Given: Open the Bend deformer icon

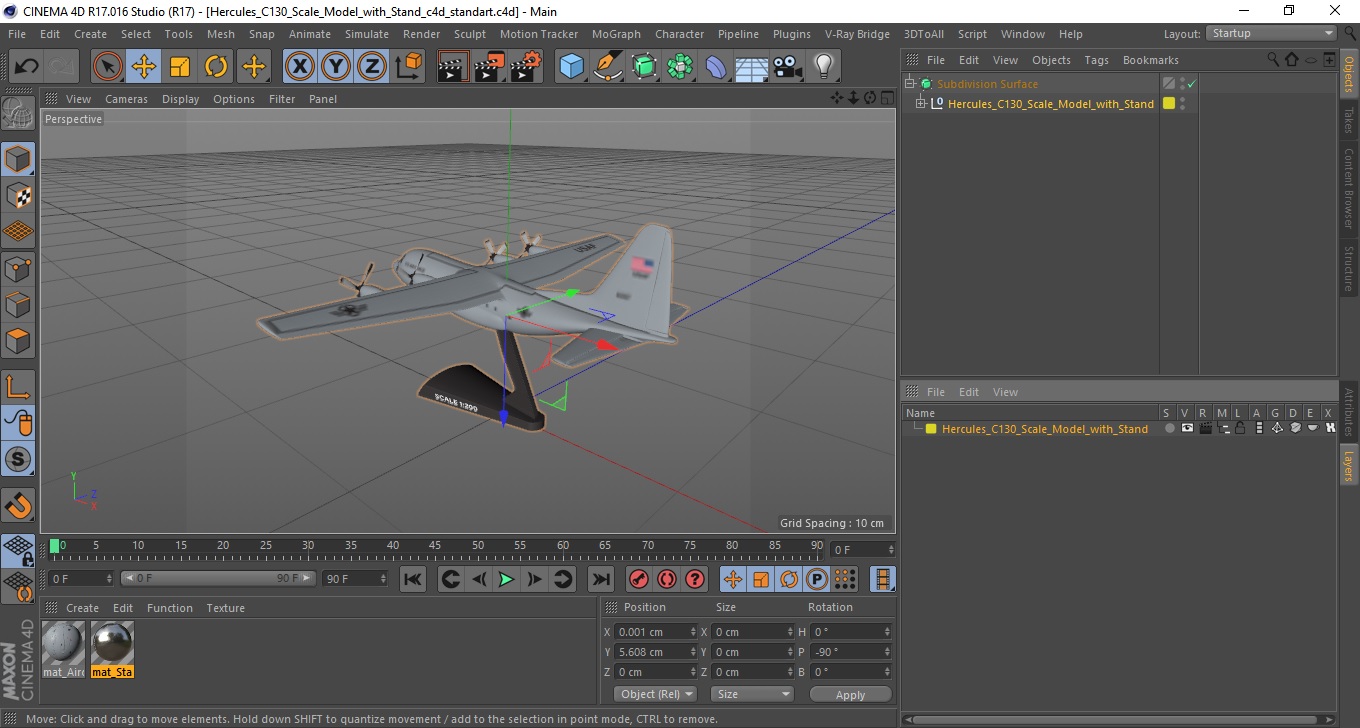Looking at the screenshot, I should [x=716, y=67].
